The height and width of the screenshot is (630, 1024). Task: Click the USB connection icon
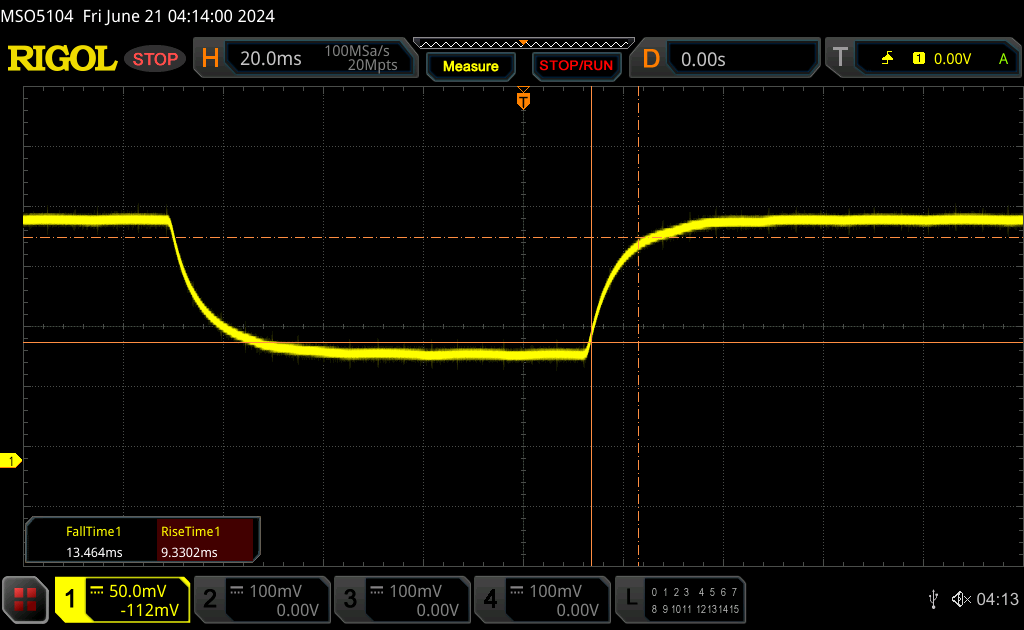point(933,599)
